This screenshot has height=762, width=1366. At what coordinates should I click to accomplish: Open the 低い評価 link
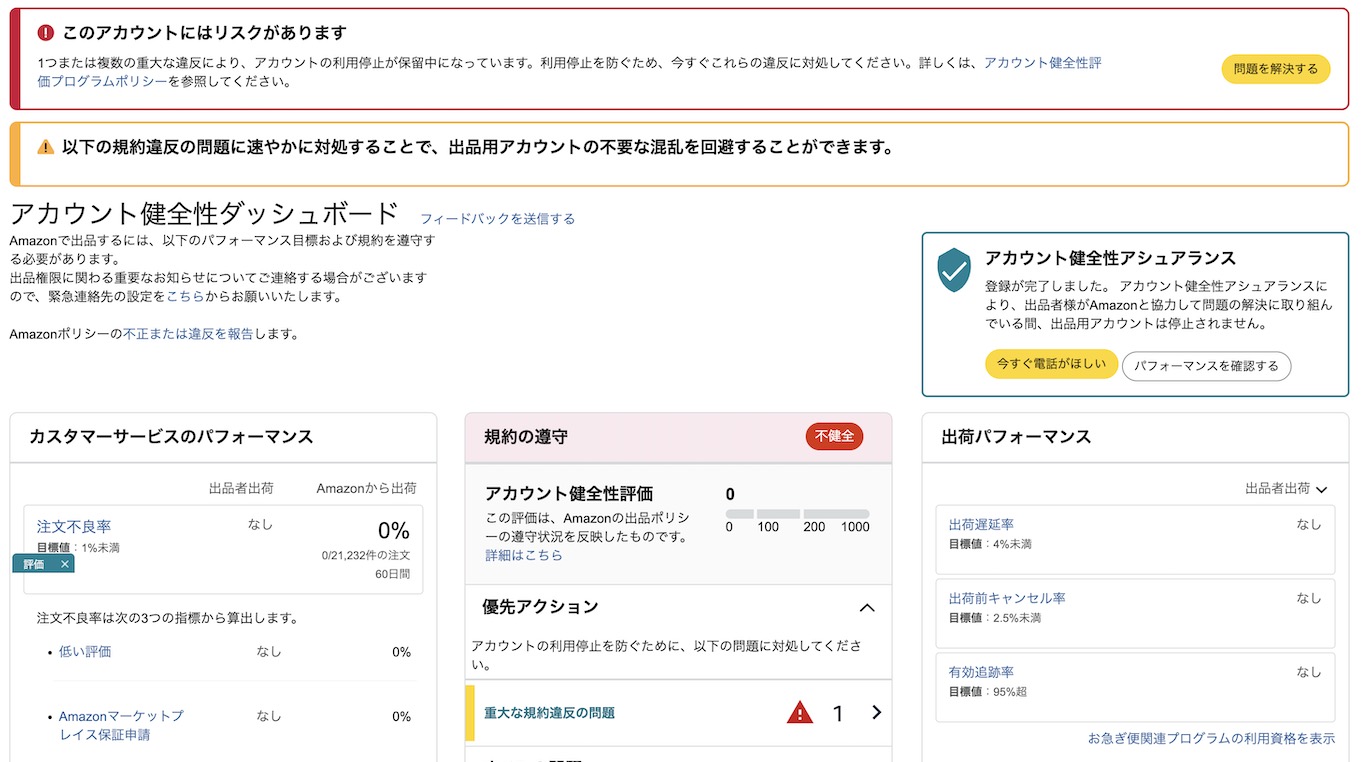(x=85, y=652)
